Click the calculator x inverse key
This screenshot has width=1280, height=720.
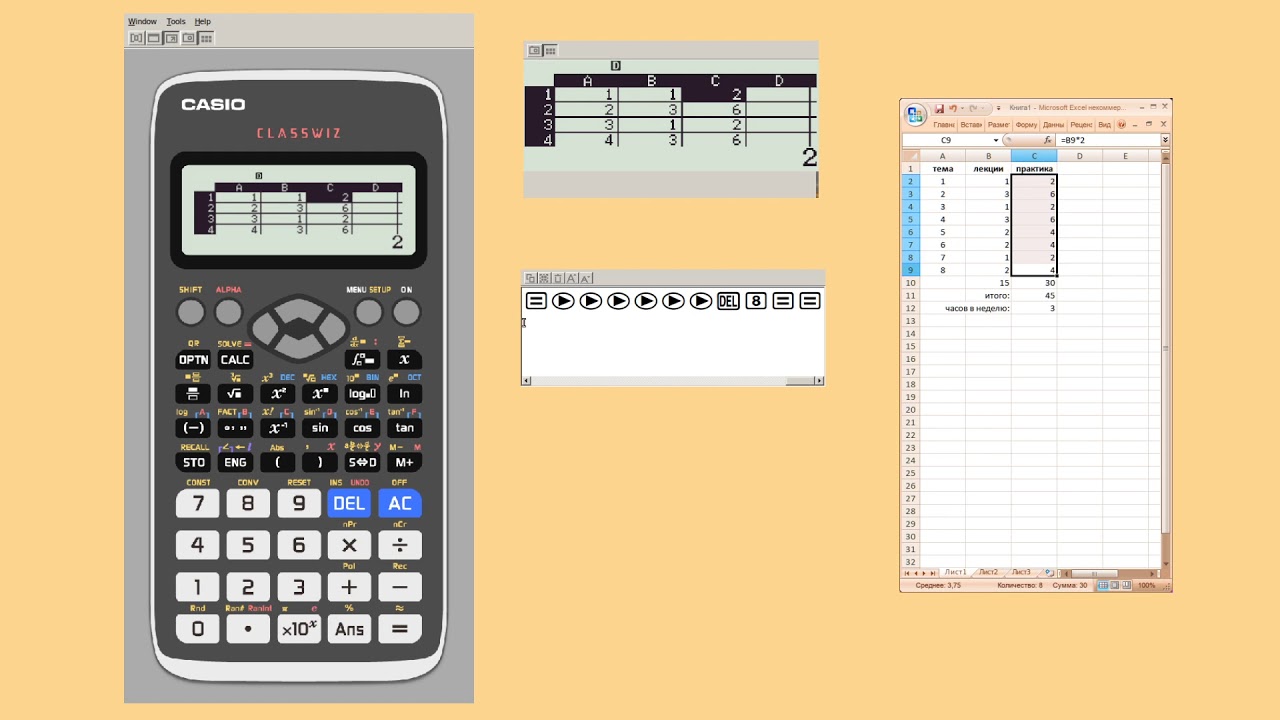tap(278, 428)
